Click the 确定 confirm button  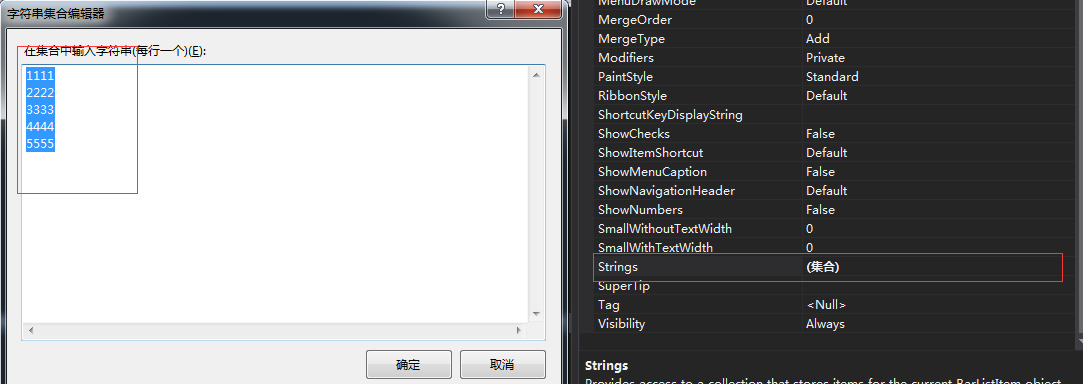coord(409,365)
